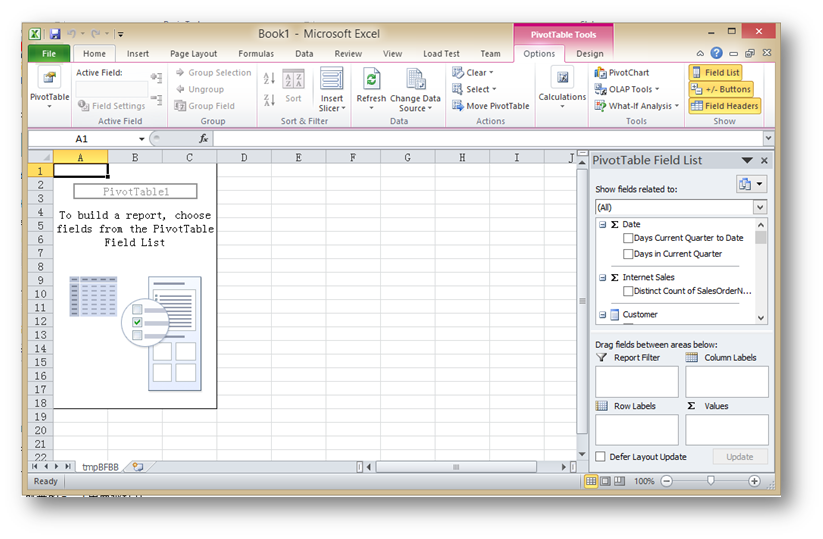Image resolution: width=823 pixels, height=539 pixels.
Task: Select column D header
Action: point(244,157)
